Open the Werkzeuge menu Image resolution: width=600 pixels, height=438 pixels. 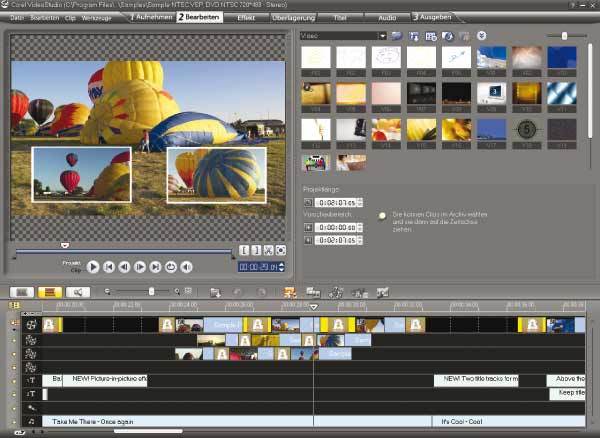pos(96,18)
